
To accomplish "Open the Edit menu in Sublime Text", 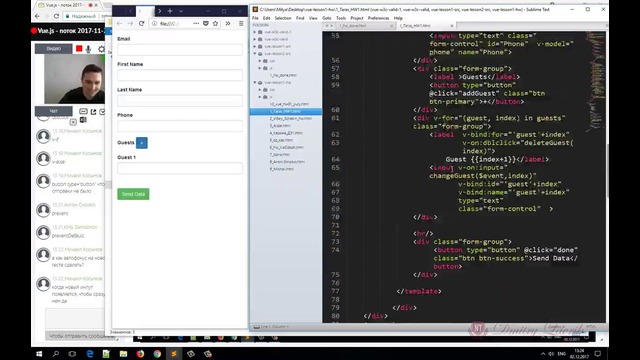I will coord(267,18).
